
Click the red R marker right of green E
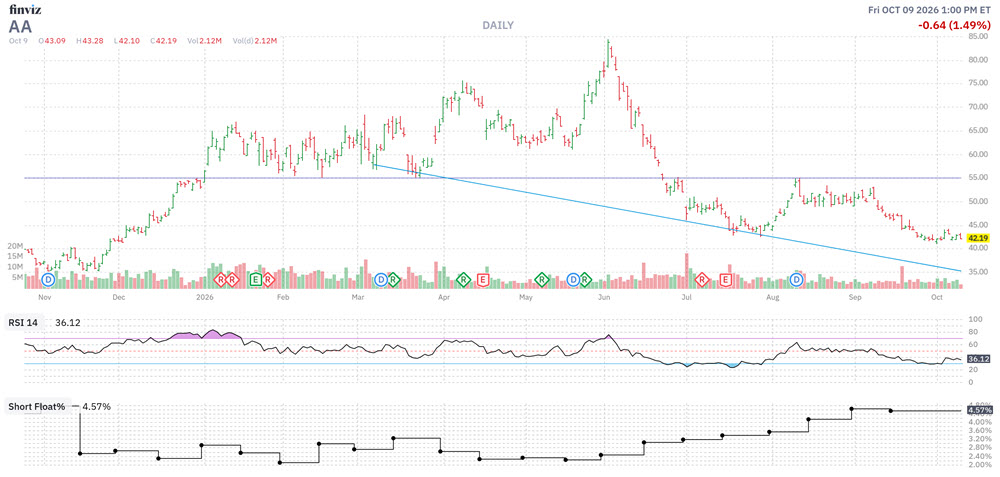pyautogui.click(x=268, y=279)
